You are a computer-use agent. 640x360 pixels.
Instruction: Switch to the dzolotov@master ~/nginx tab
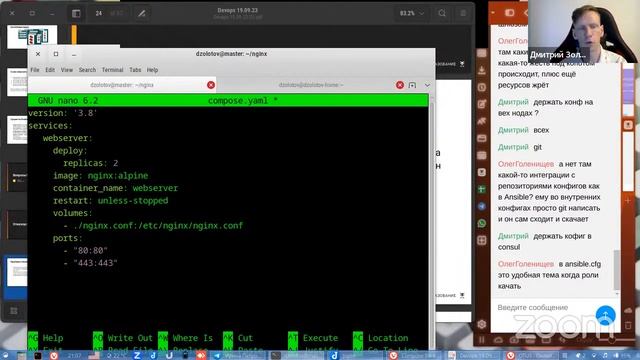122,85
